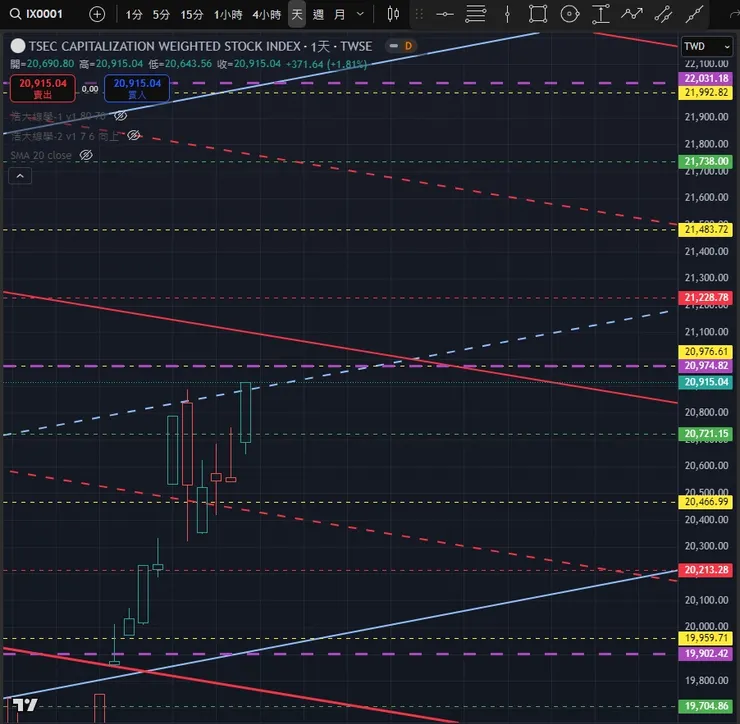740x724 pixels.
Task: Click the TradingView logo watermark
Action: pos(25,705)
